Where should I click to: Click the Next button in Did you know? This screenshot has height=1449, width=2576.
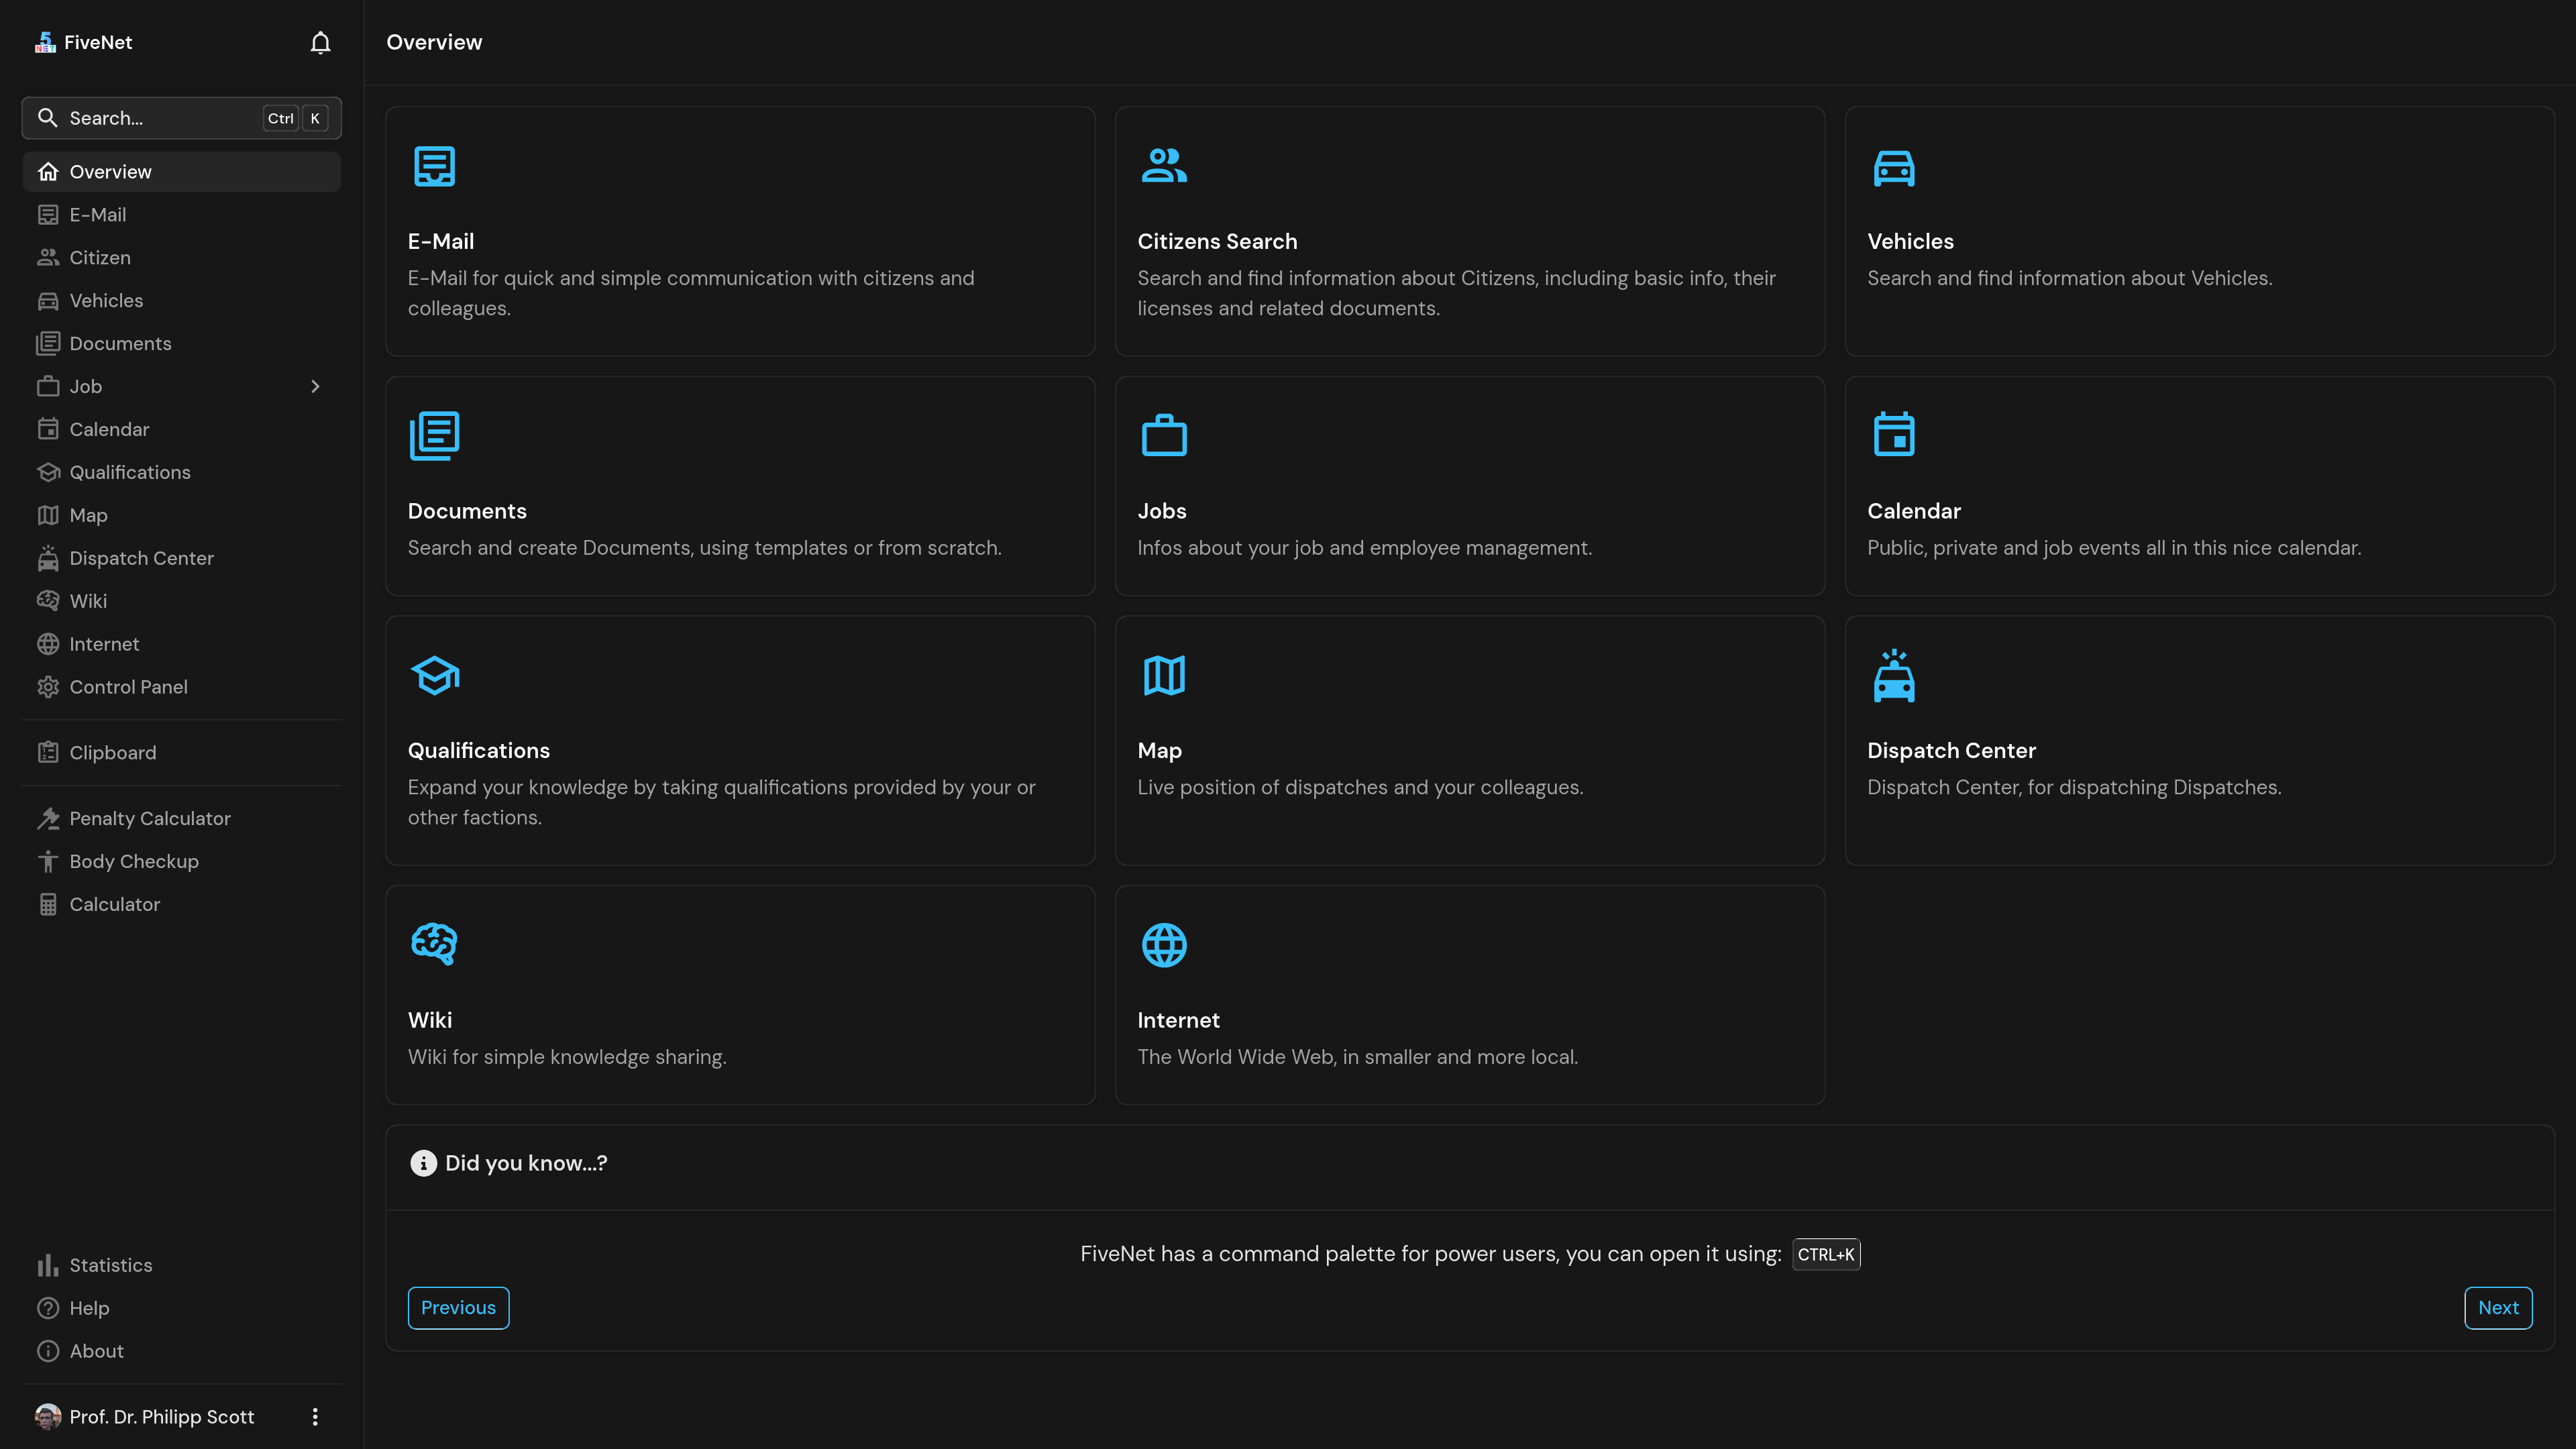tap(2498, 1307)
